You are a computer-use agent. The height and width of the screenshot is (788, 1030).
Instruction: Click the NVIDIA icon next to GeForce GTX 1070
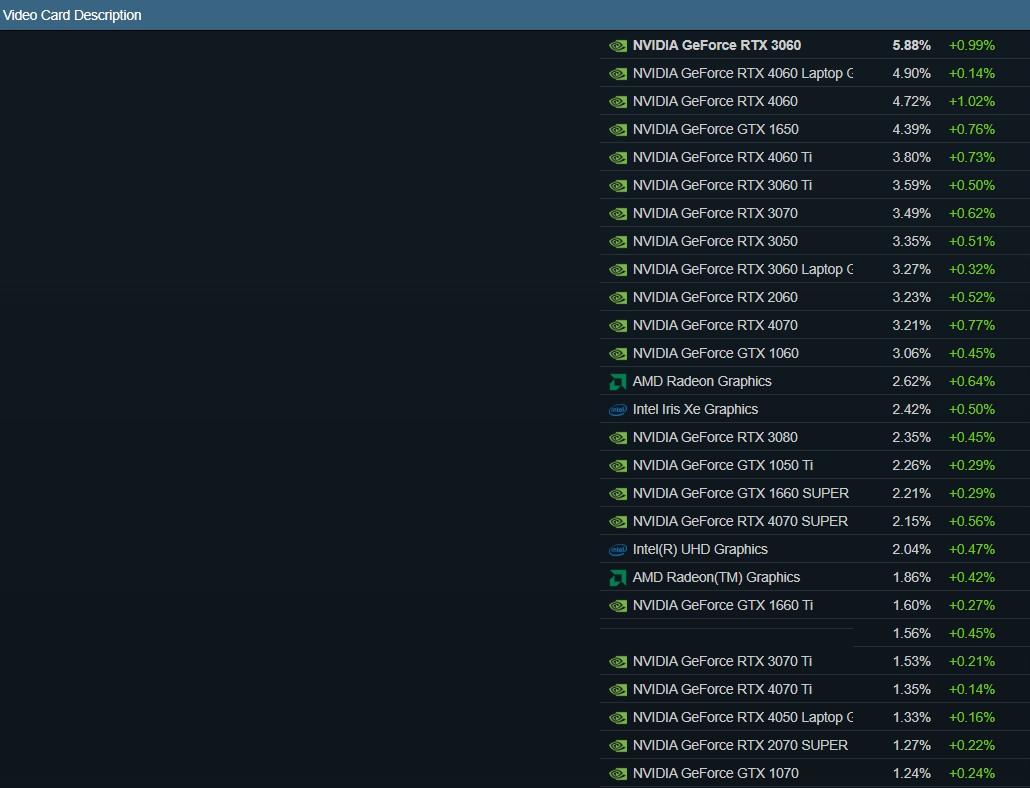pyautogui.click(x=617, y=774)
